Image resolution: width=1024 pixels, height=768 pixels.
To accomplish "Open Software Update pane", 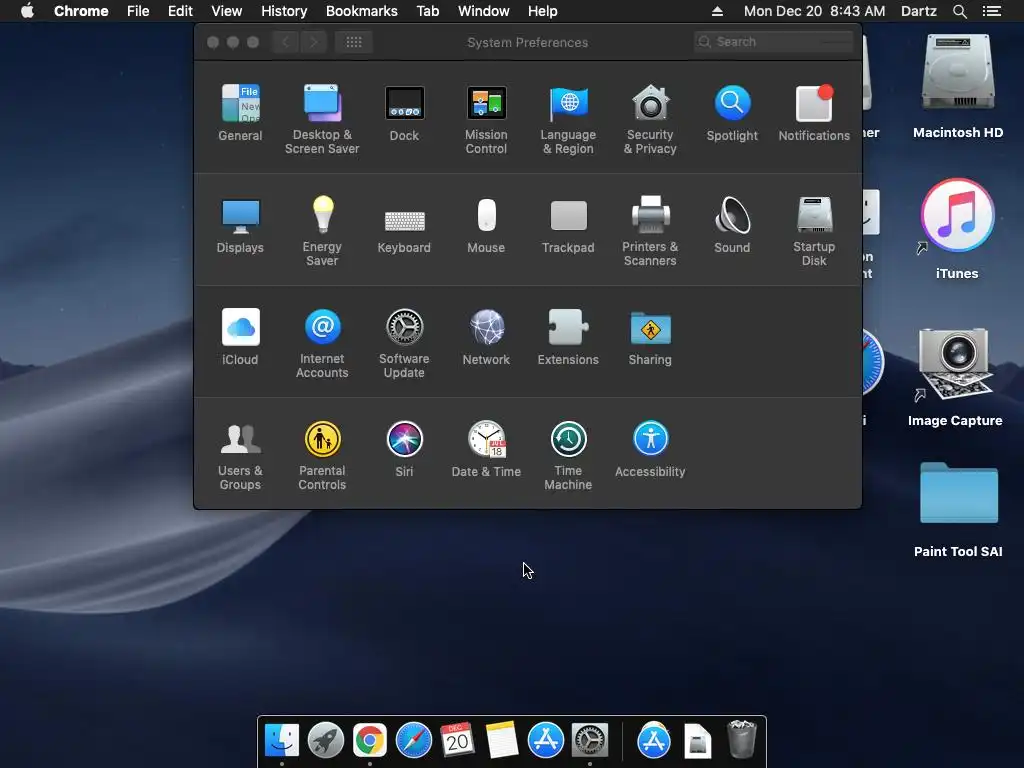I will coord(404,343).
